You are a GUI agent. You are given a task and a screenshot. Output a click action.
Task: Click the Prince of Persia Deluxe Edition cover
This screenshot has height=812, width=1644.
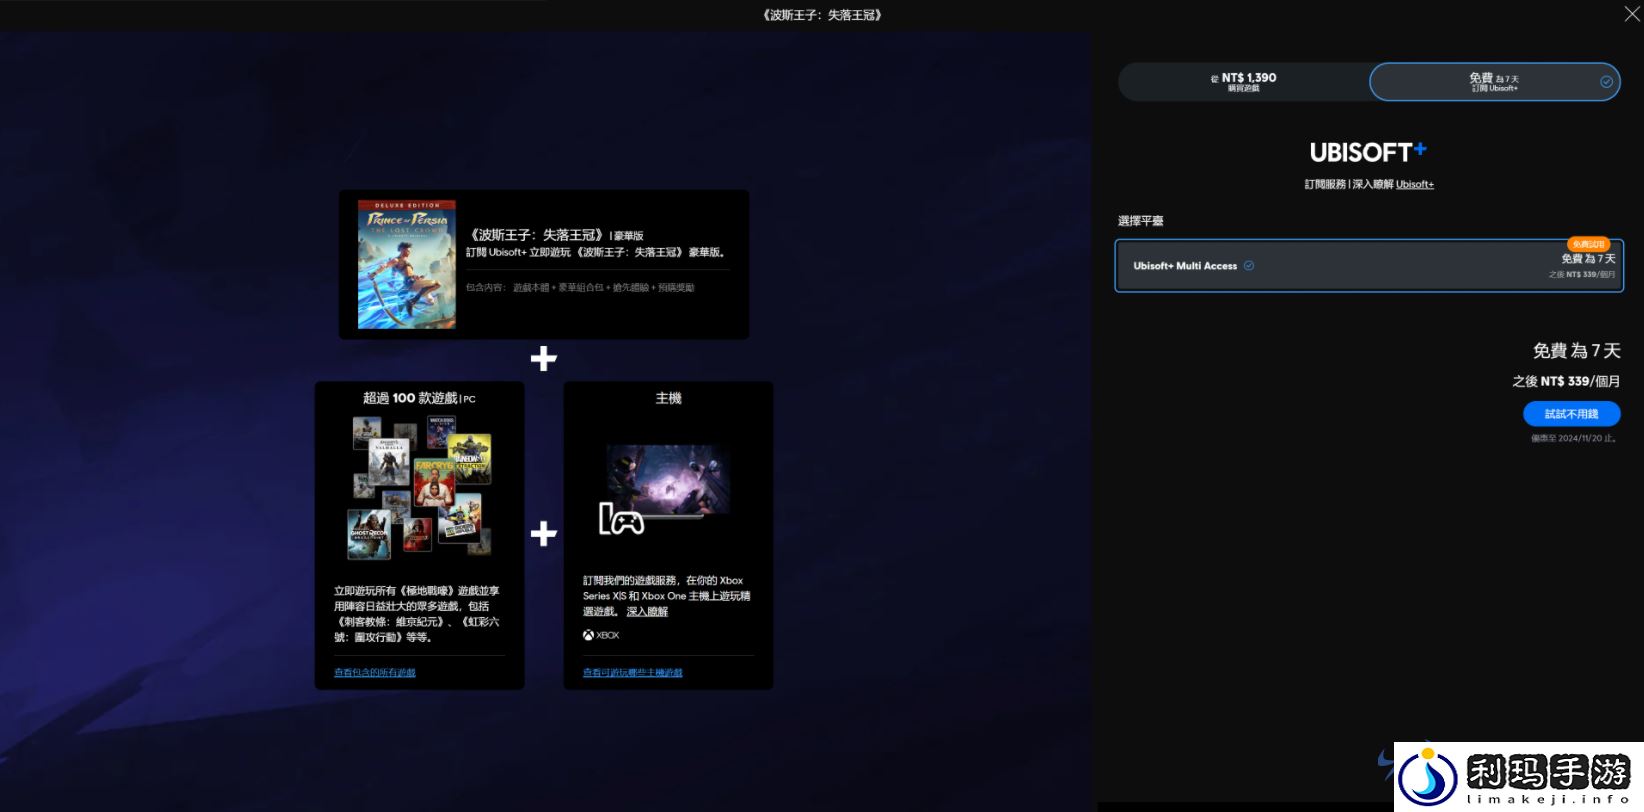pyautogui.click(x=407, y=264)
